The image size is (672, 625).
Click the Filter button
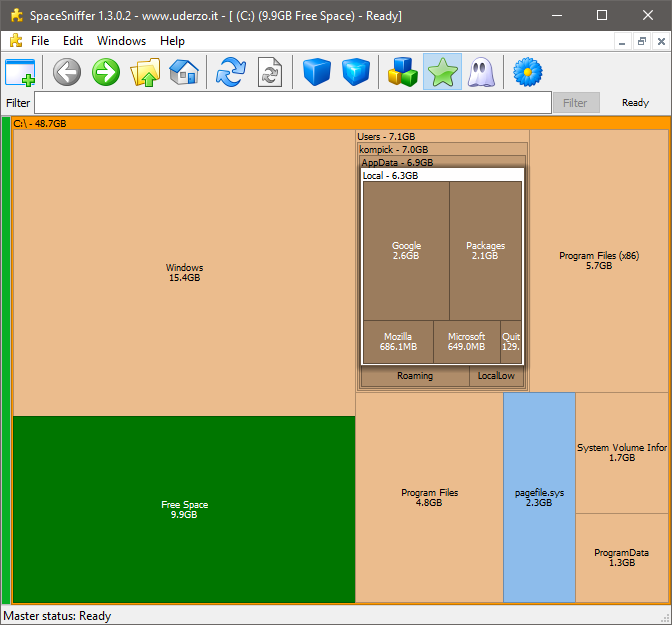576,103
